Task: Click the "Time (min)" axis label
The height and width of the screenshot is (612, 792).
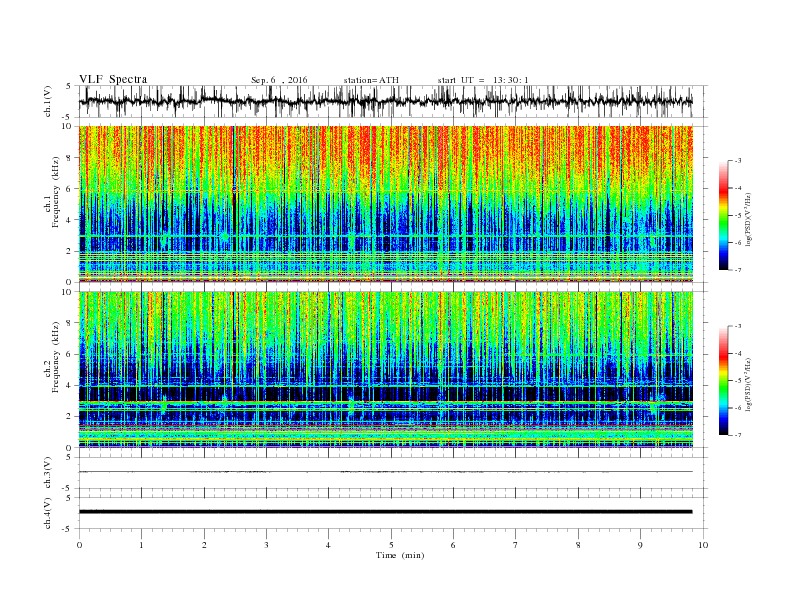Action: tap(400, 555)
